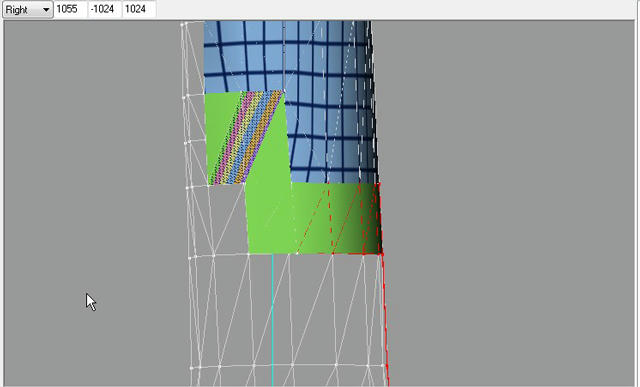Click the field showing -1024
The width and height of the screenshot is (640, 387).
click(x=105, y=9)
